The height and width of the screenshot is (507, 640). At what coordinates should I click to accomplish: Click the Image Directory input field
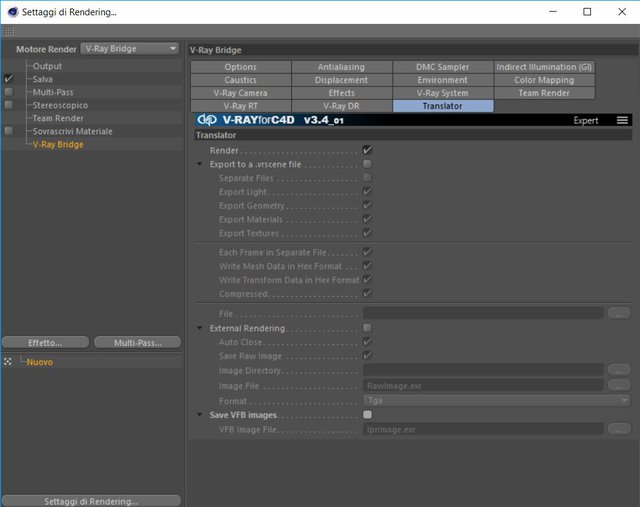483,370
